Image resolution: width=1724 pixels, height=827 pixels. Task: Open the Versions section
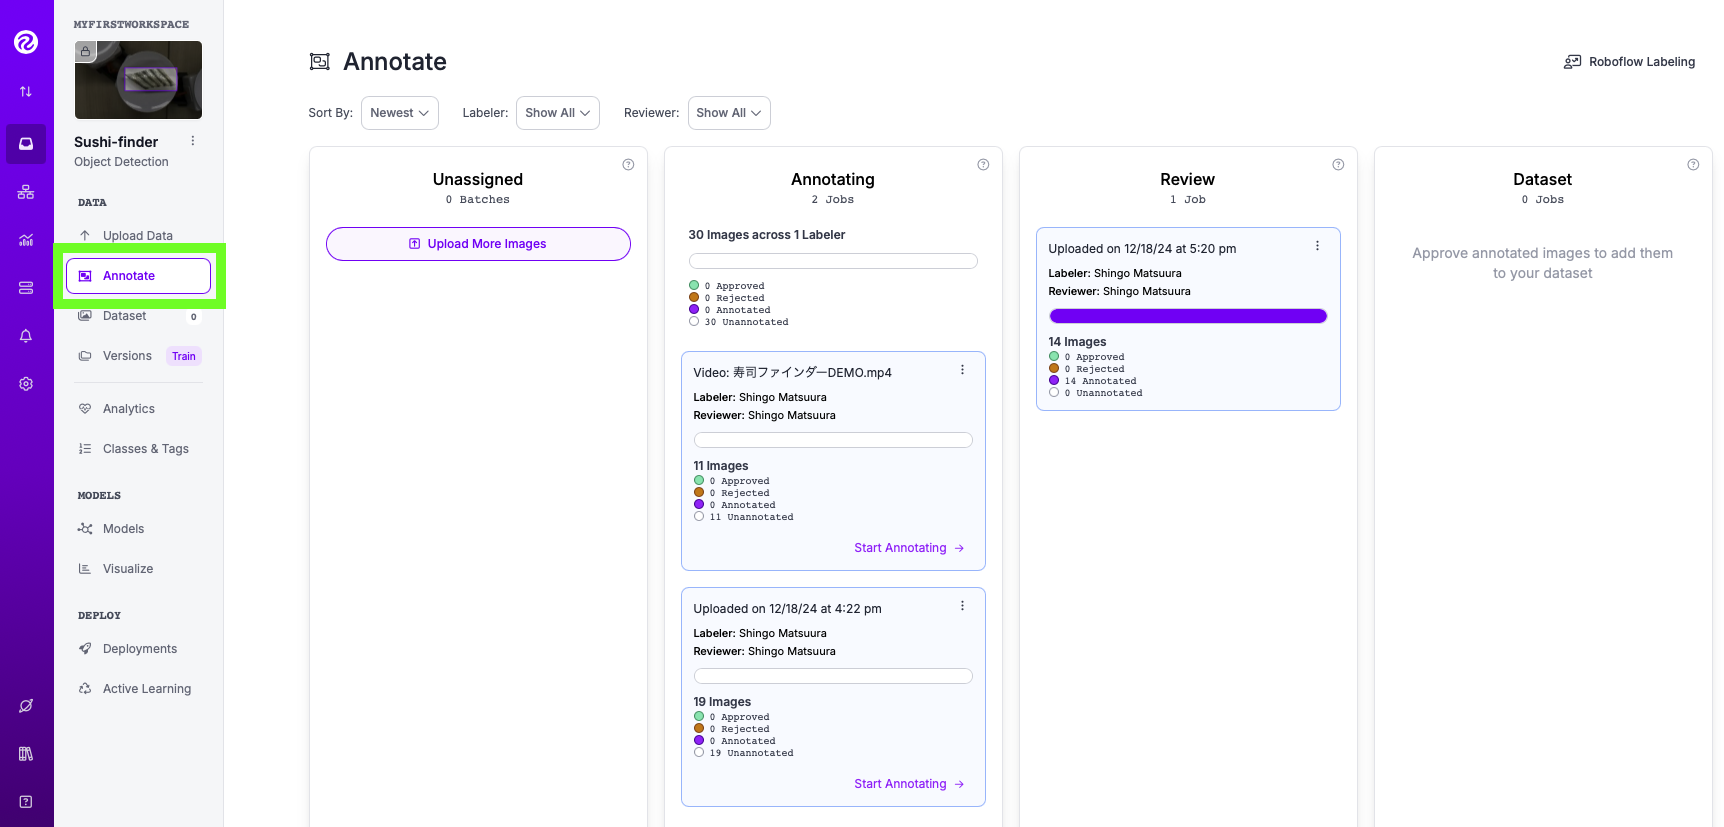[127, 356]
